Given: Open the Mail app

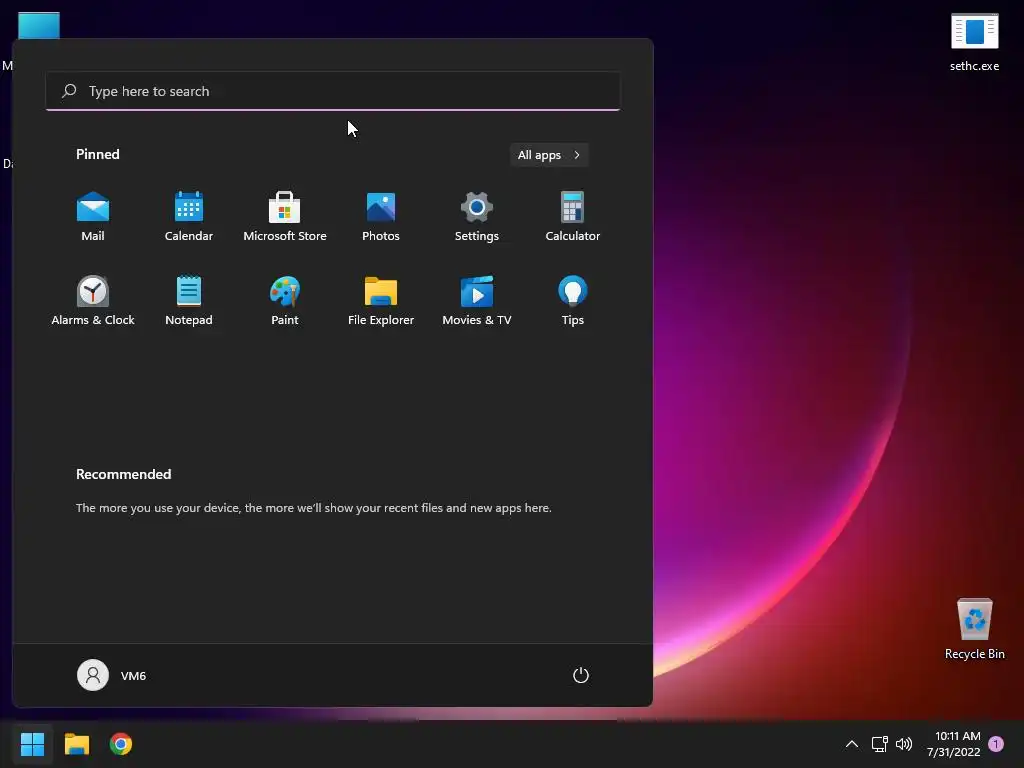Looking at the screenshot, I should (93, 217).
